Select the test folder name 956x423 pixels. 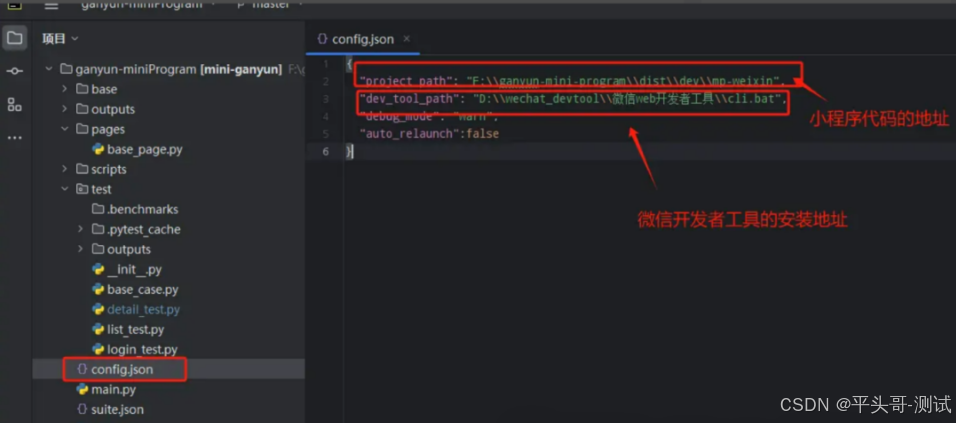pos(101,190)
